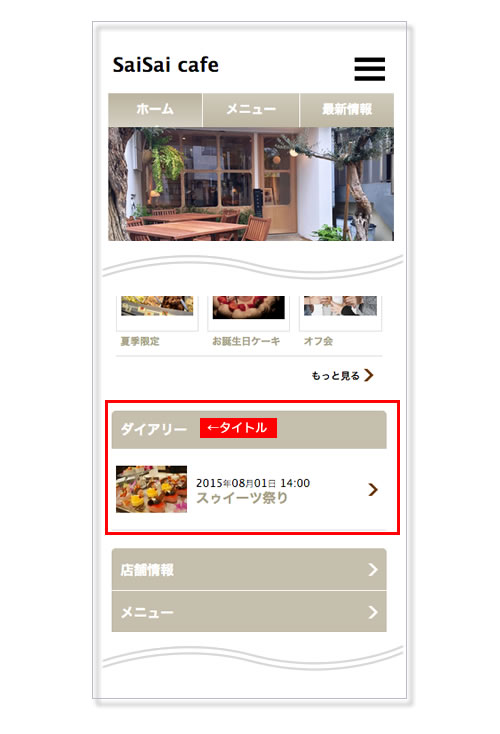Select the ホーム tab

(x=155, y=110)
